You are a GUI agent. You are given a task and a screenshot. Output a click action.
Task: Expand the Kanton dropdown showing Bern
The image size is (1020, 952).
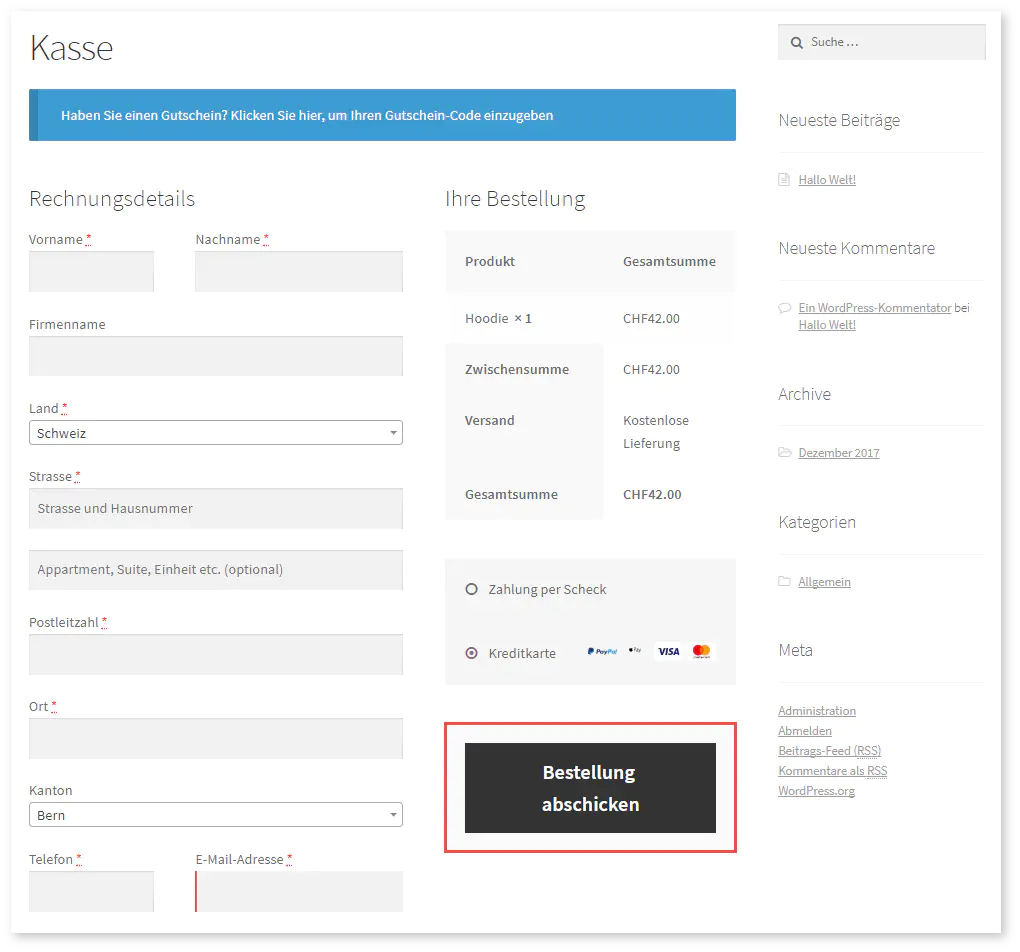click(215, 815)
